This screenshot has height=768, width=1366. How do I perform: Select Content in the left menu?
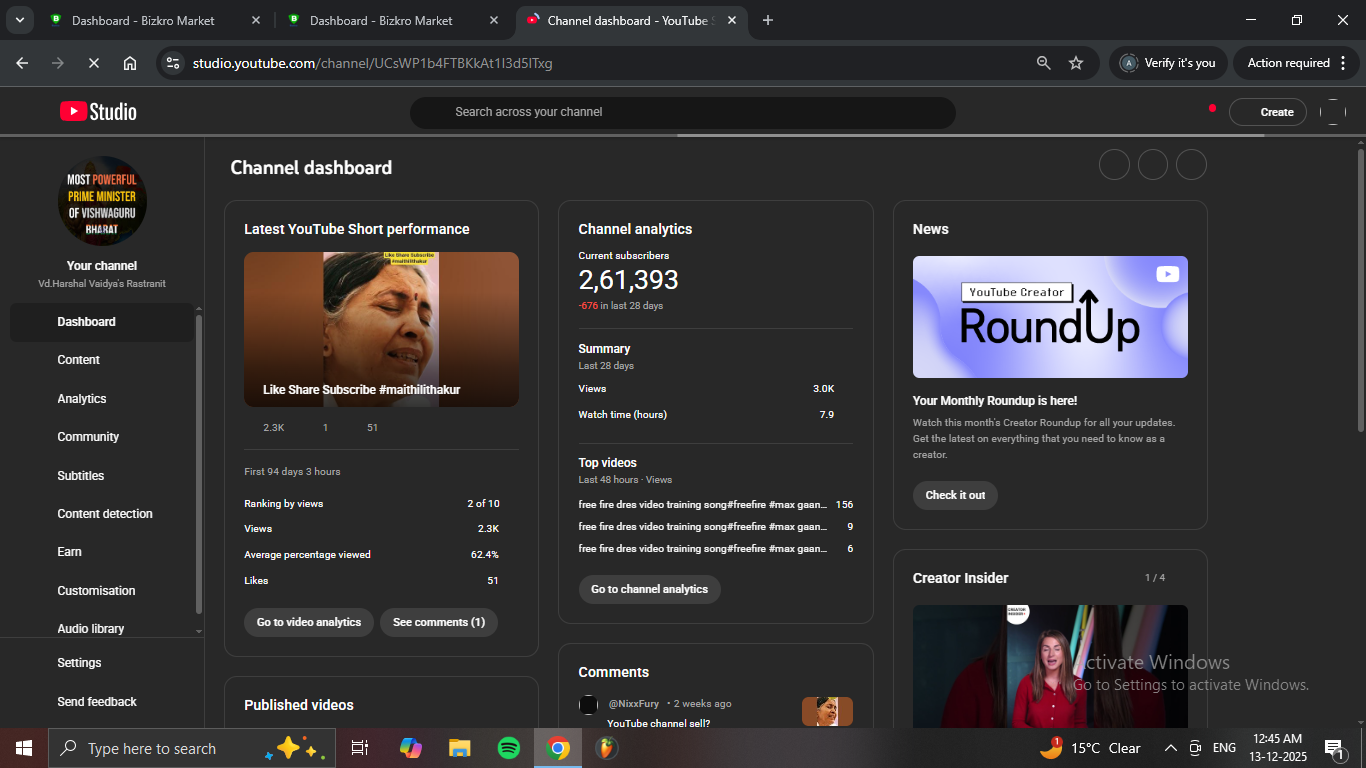click(x=79, y=360)
